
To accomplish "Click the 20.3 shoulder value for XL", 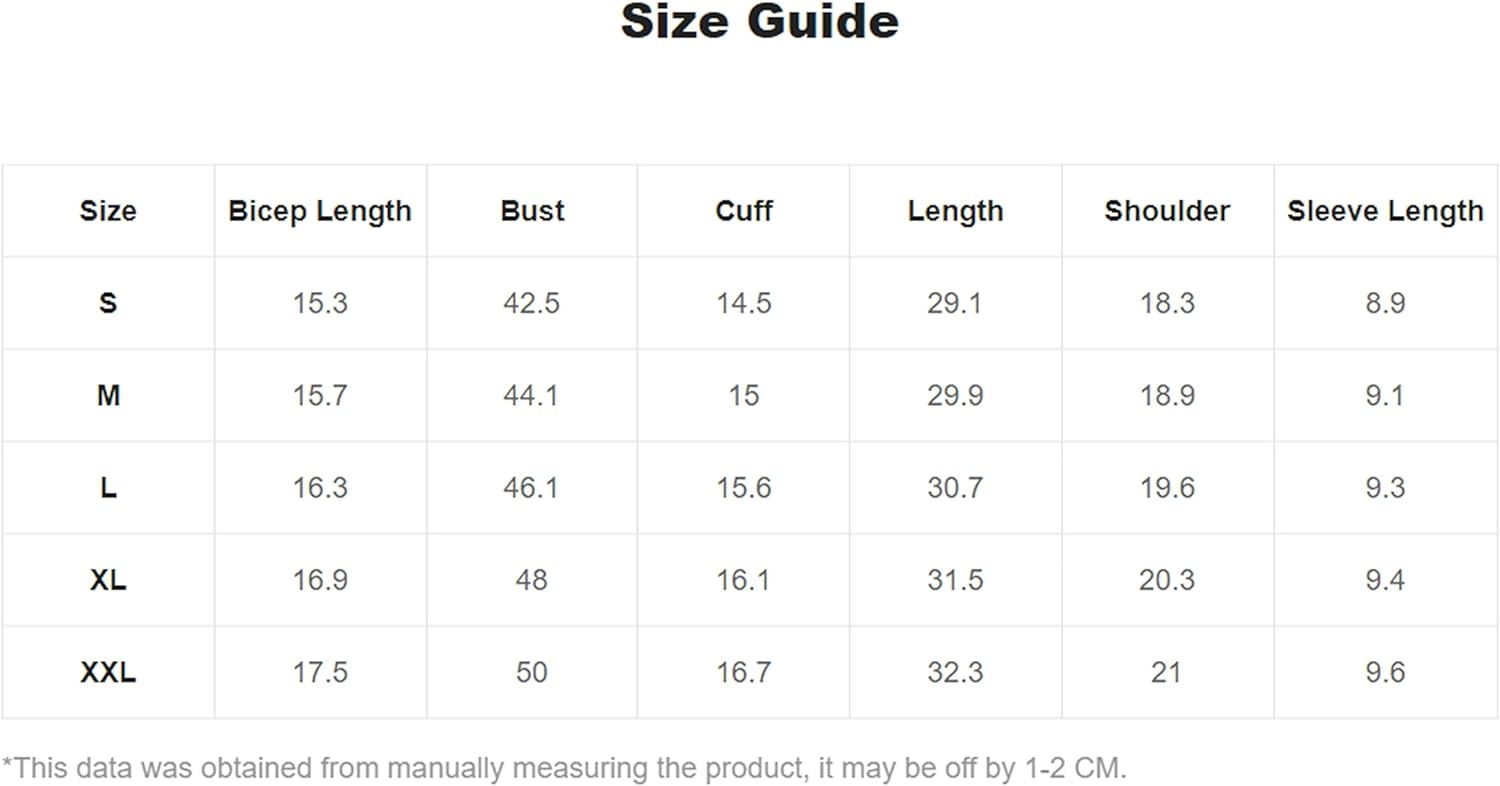I will click(1167, 580).
